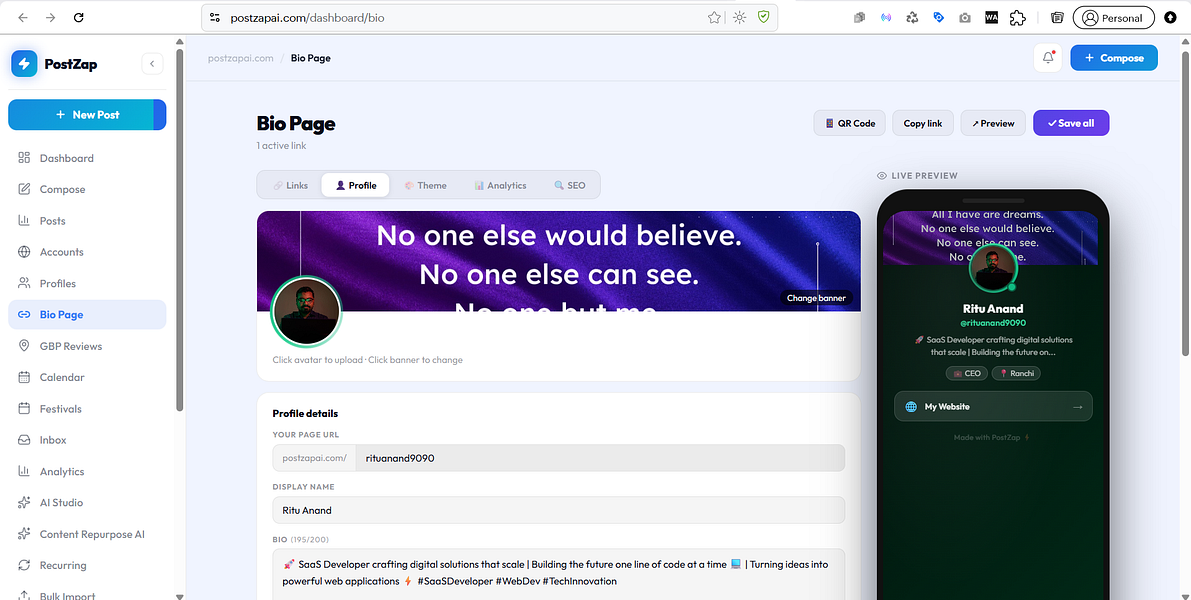1191x600 pixels.
Task: Click the sidebar vertical scrollbar
Action: [179, 230]
